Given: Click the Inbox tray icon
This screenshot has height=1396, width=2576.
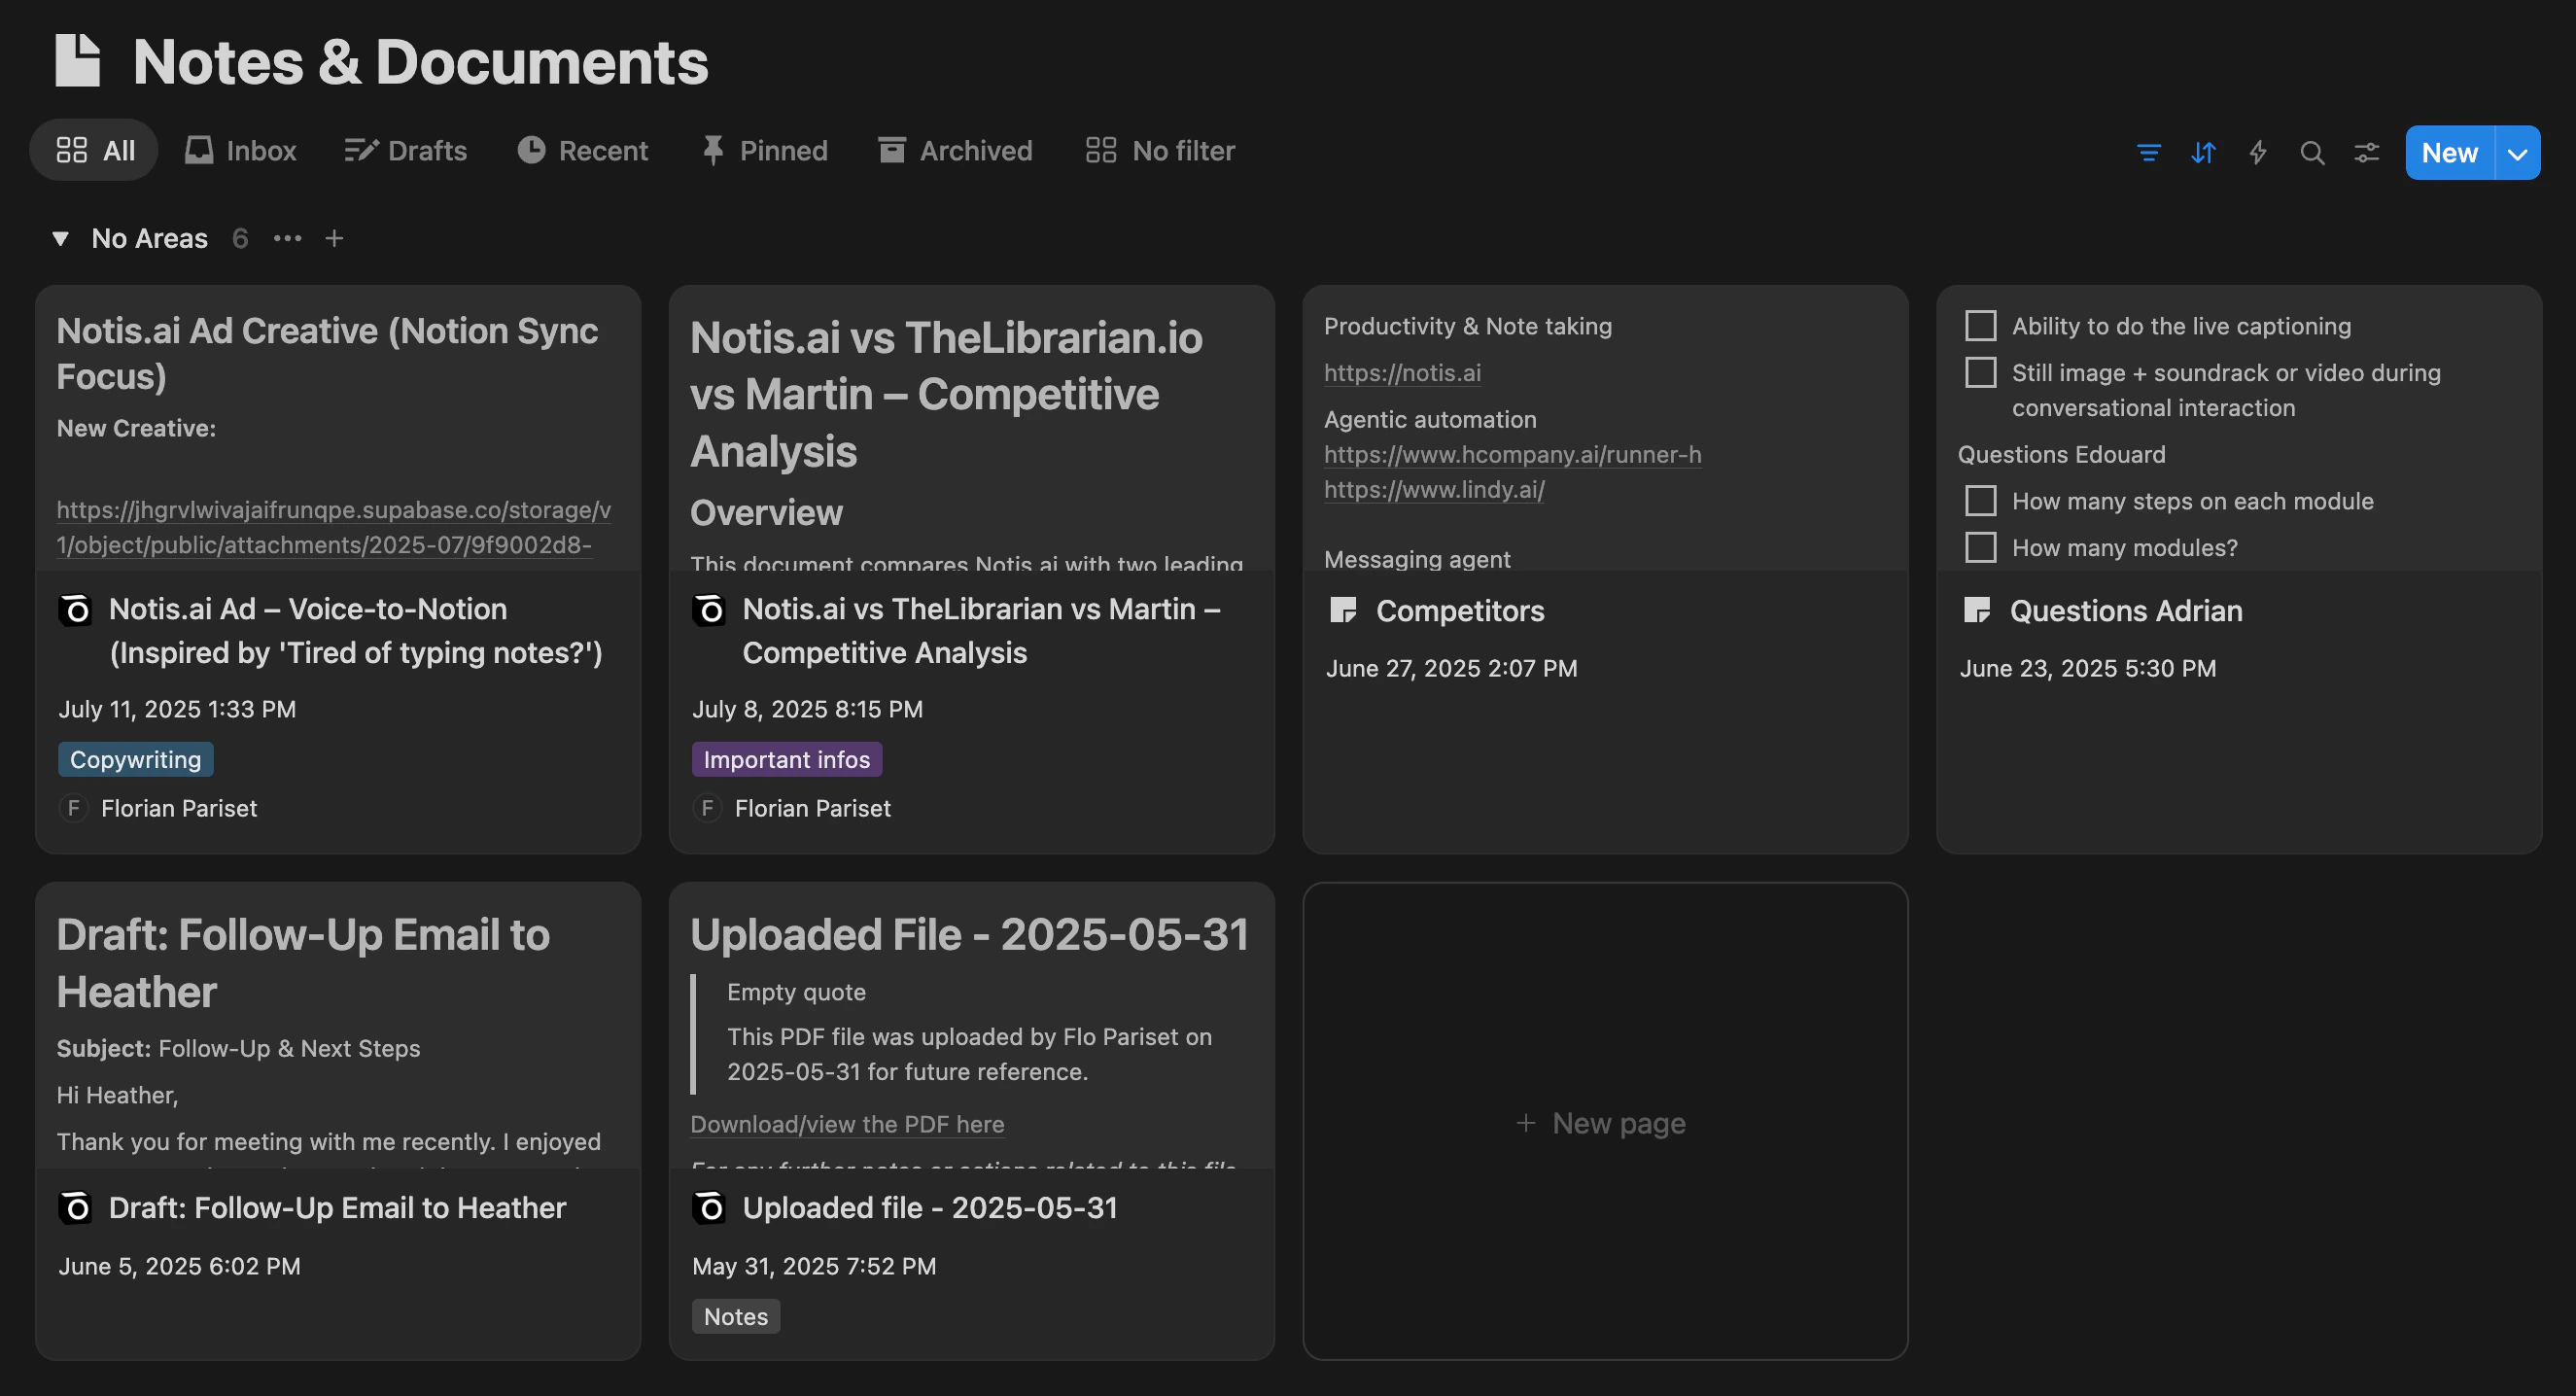Looking at the screenshot, I should point(199,150).
